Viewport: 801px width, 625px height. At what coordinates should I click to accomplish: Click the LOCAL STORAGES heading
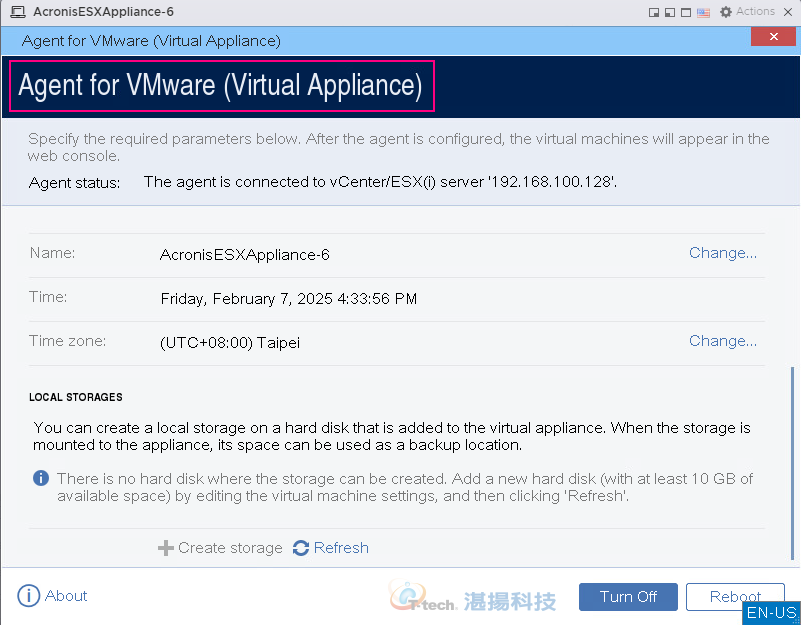[x=76, y=397]
